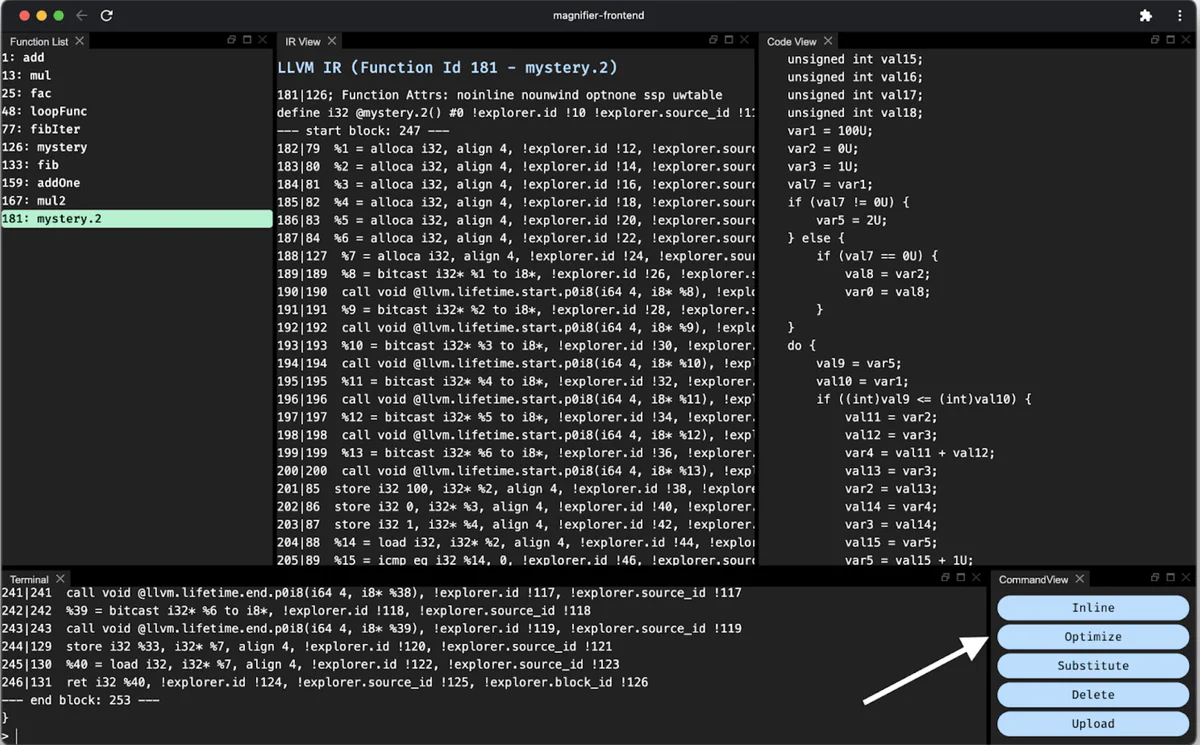Select function '181: mystery.2'
1200x745 pixels.
coord(137,219)
